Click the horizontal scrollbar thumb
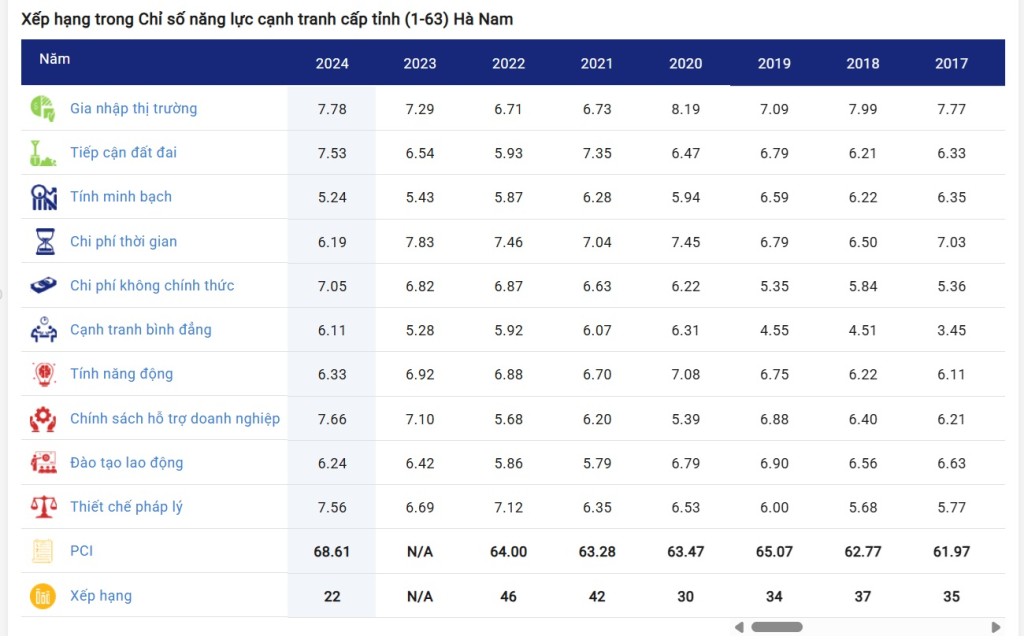 [x=777, y=627]
